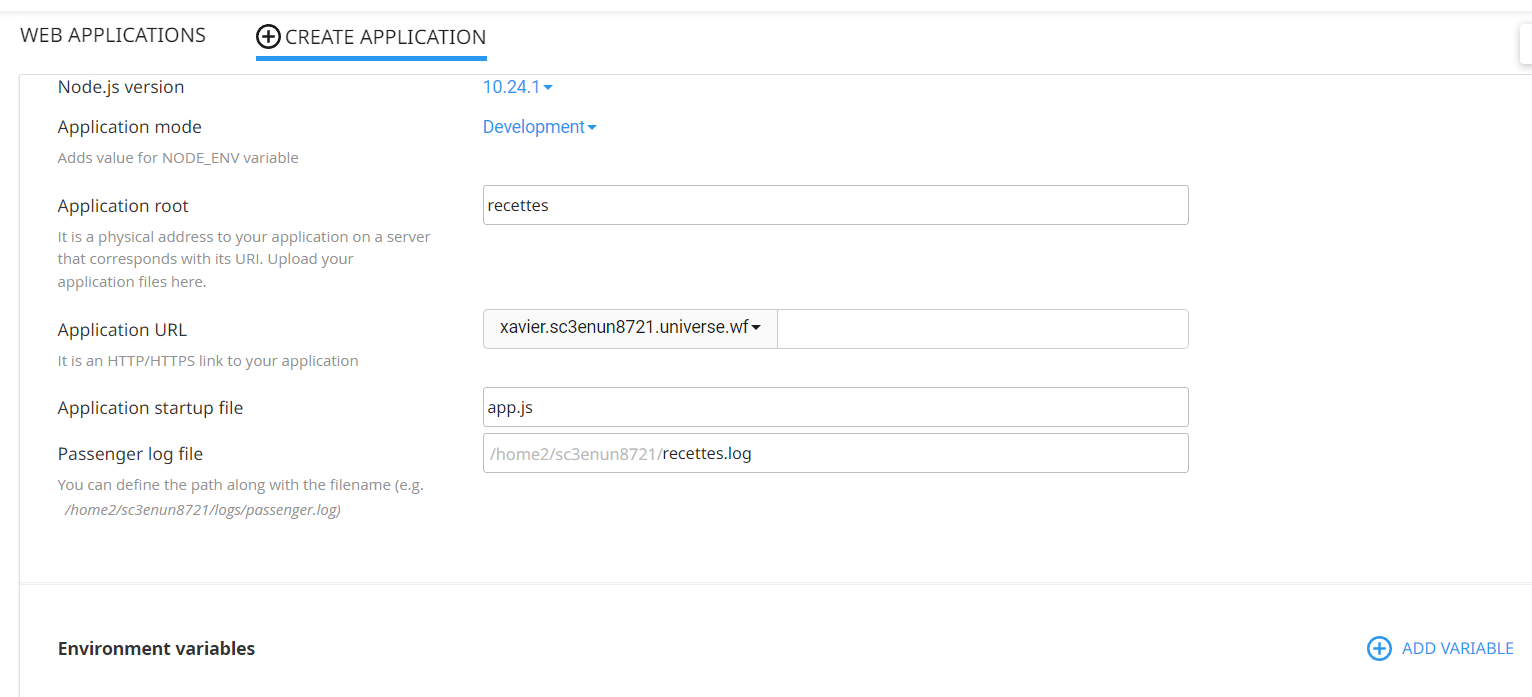Click the plus icon beside CREATE APPLICATION
The width and height of the screenshot is (1532, 697).
(x=268, y=37)
